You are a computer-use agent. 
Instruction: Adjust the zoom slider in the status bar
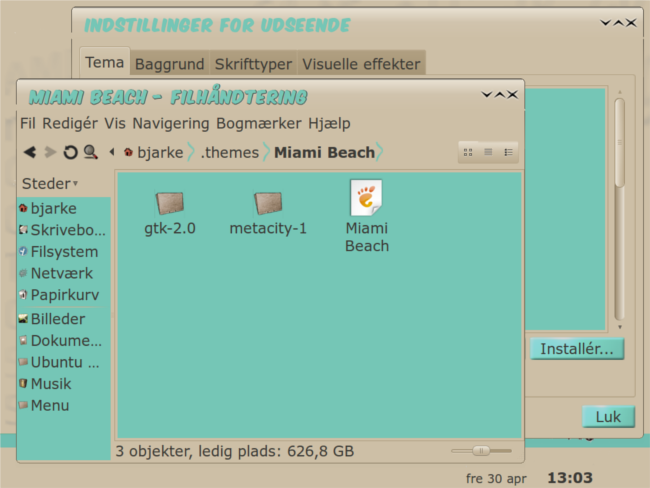[x=481, y=451]
